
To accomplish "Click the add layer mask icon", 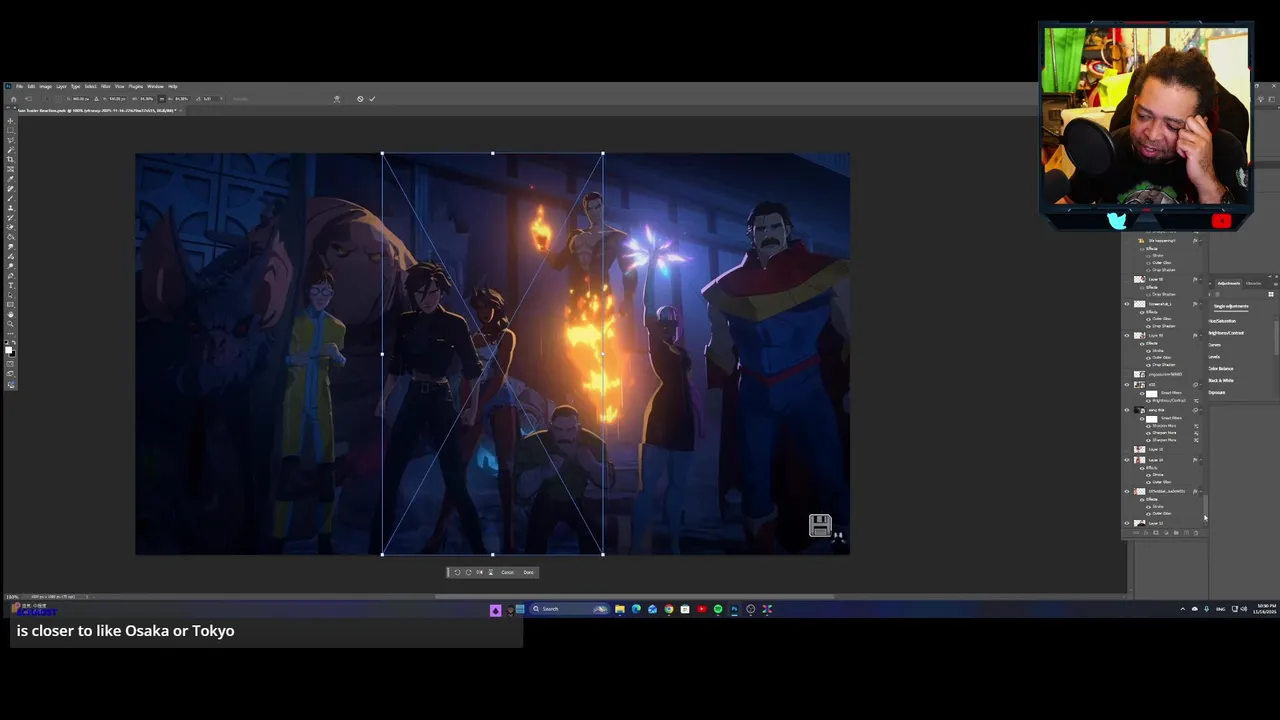I will [x=1156, y=532].
